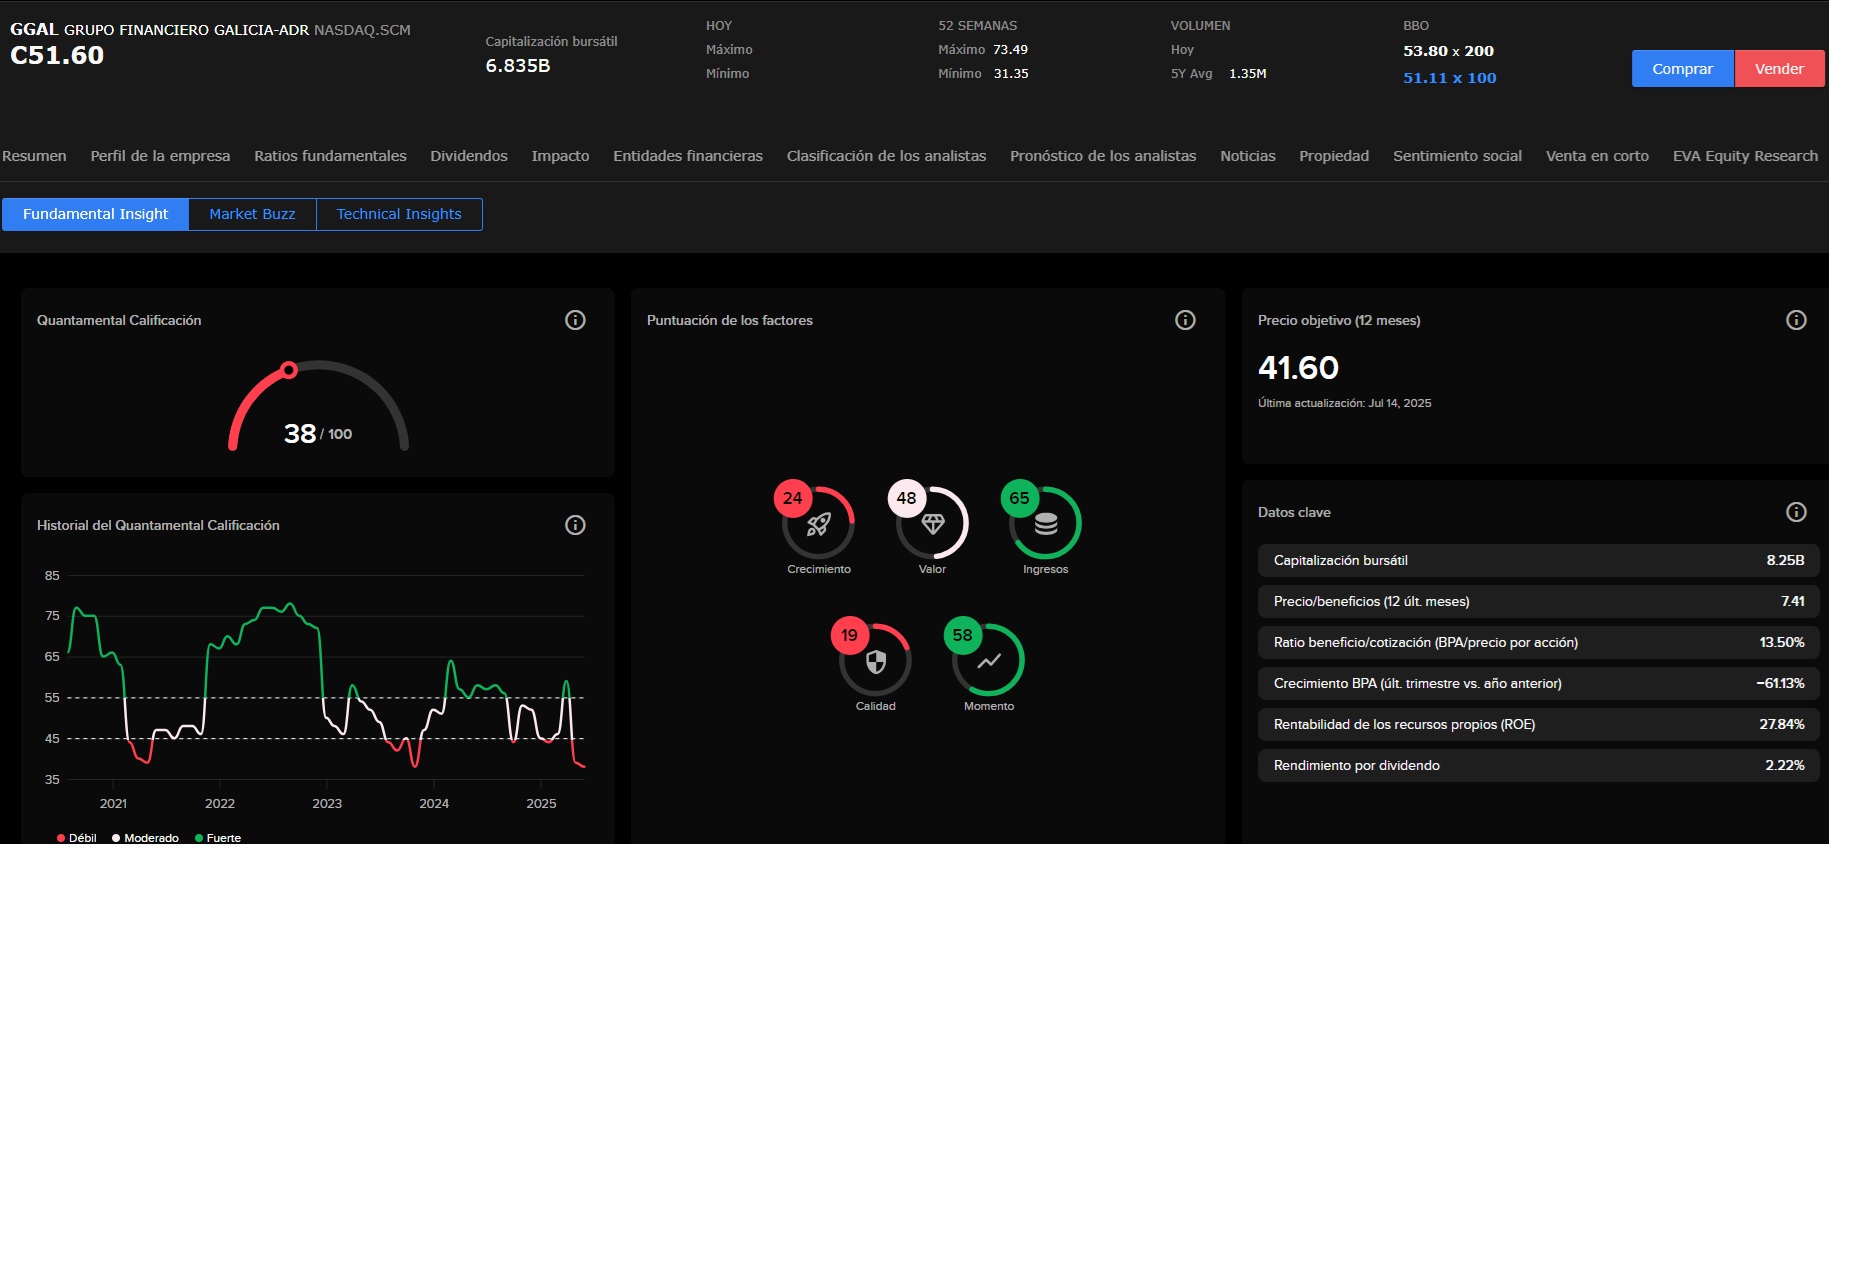Switch to Technical Insights tab
The height and width of the screenshot is (1280, 1859).
tap(399, 214)
